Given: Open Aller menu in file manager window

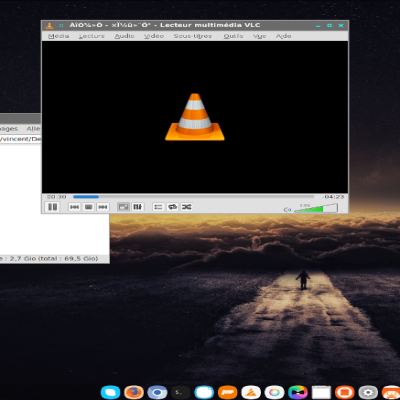Looking at the screenshot, I should (33, 129).
